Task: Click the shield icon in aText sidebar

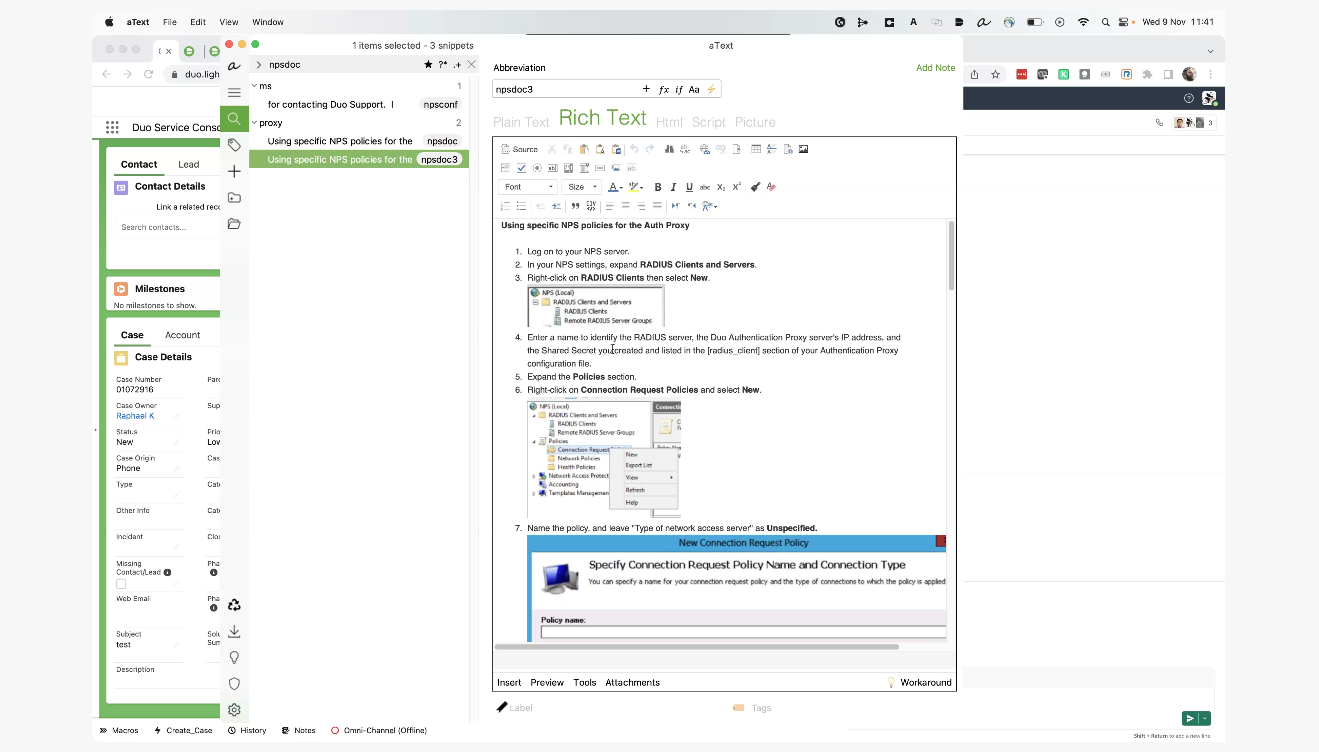Action: coord(234,684)
